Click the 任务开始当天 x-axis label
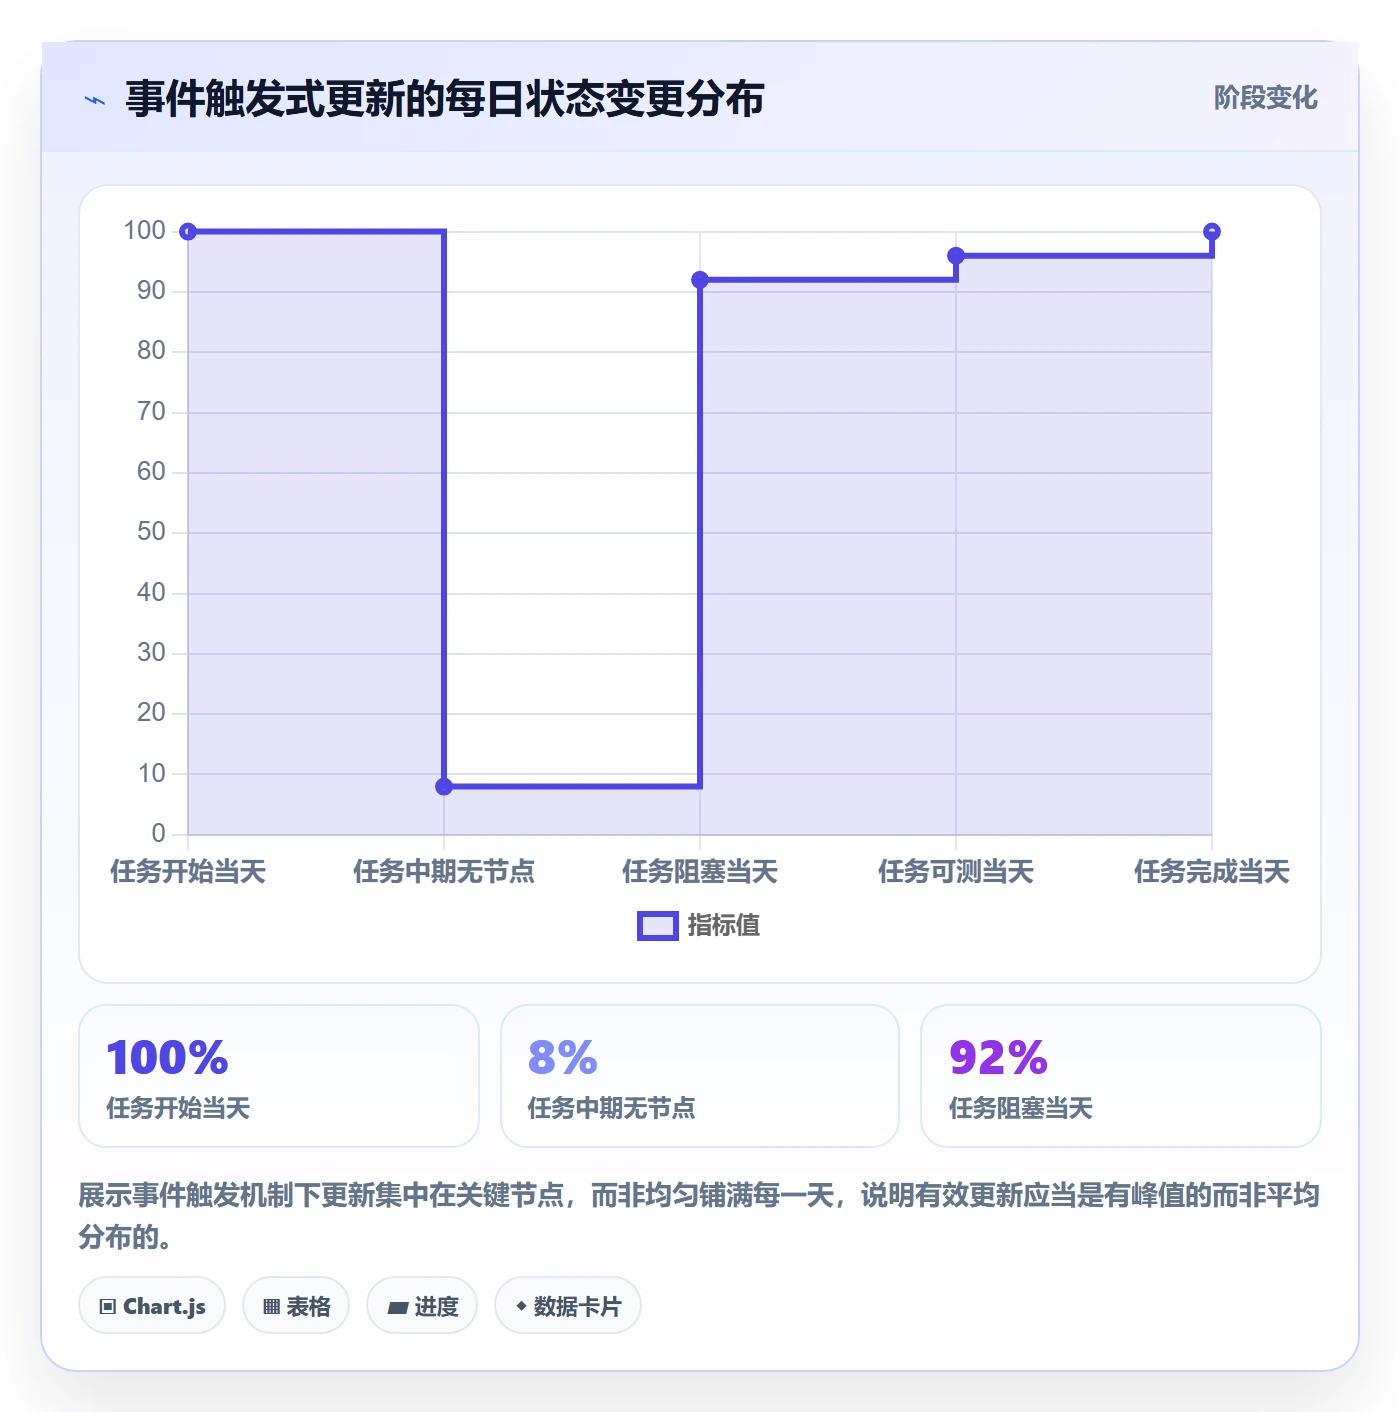1400x1412 pixels. coord(188,872)
